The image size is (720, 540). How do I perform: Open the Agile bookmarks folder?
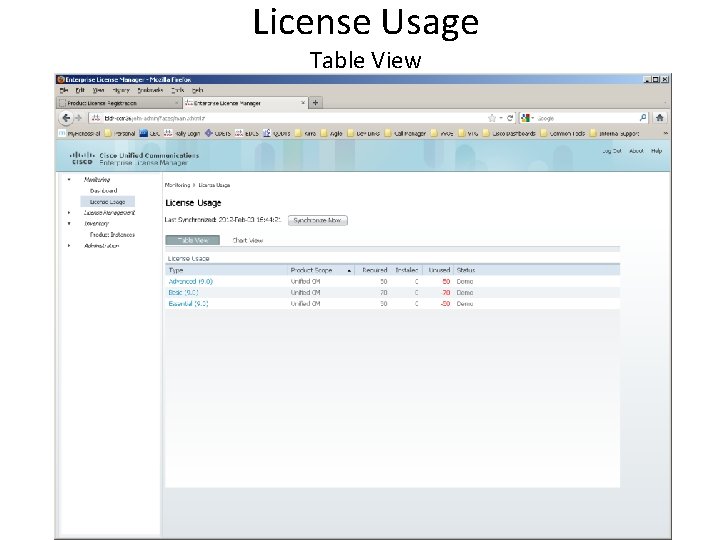tap(332, 133)
